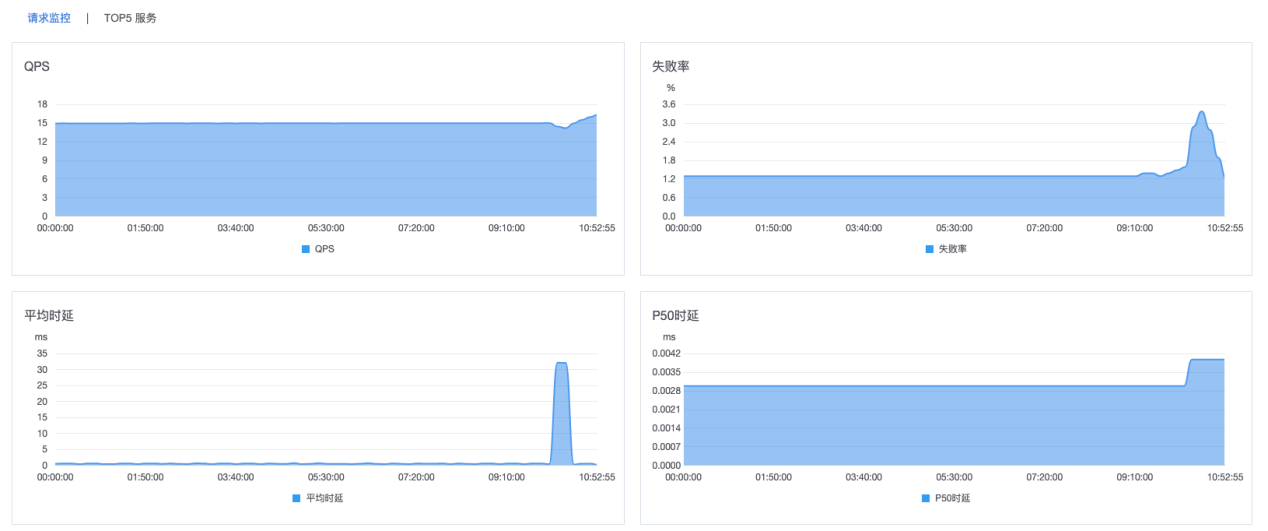Click the step rise in P50时延 chart
Viewport: 1268px width, 531px height.
point(1188,372)
